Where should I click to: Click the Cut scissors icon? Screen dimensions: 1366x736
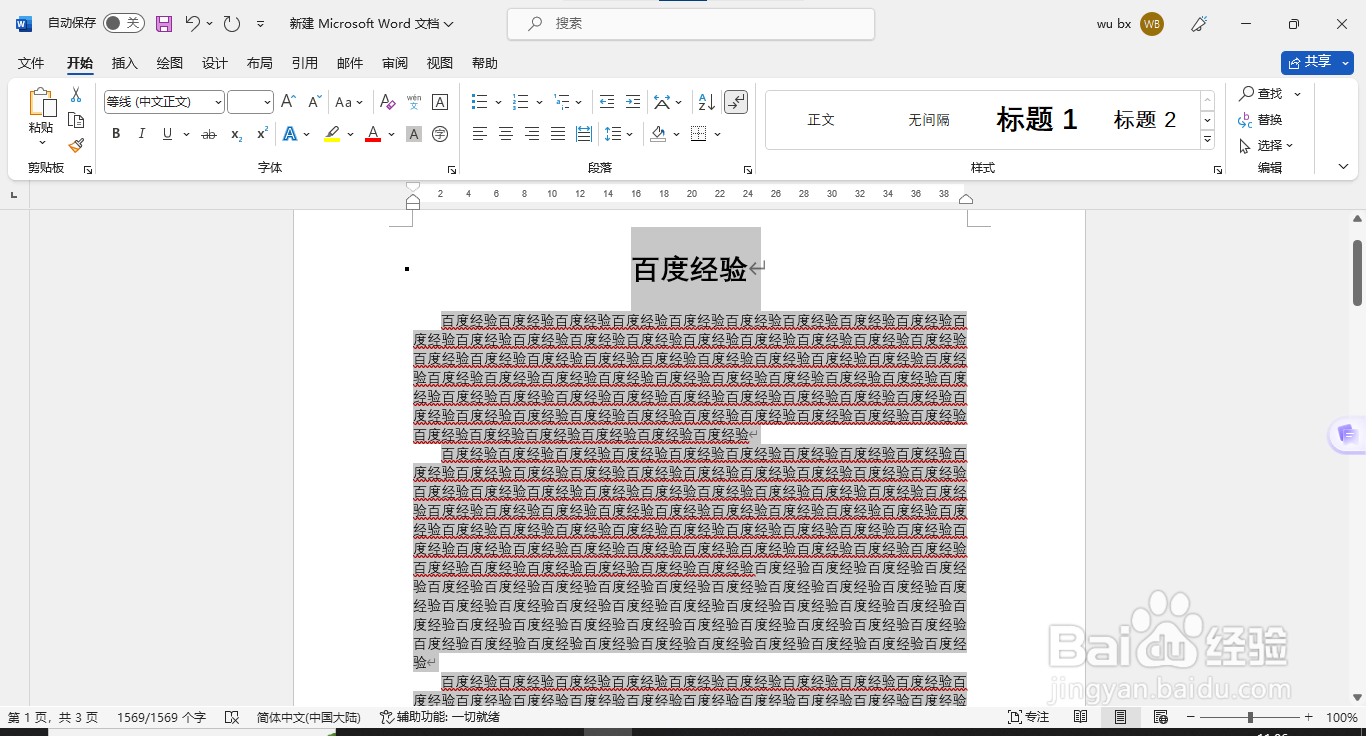(76, 95)
